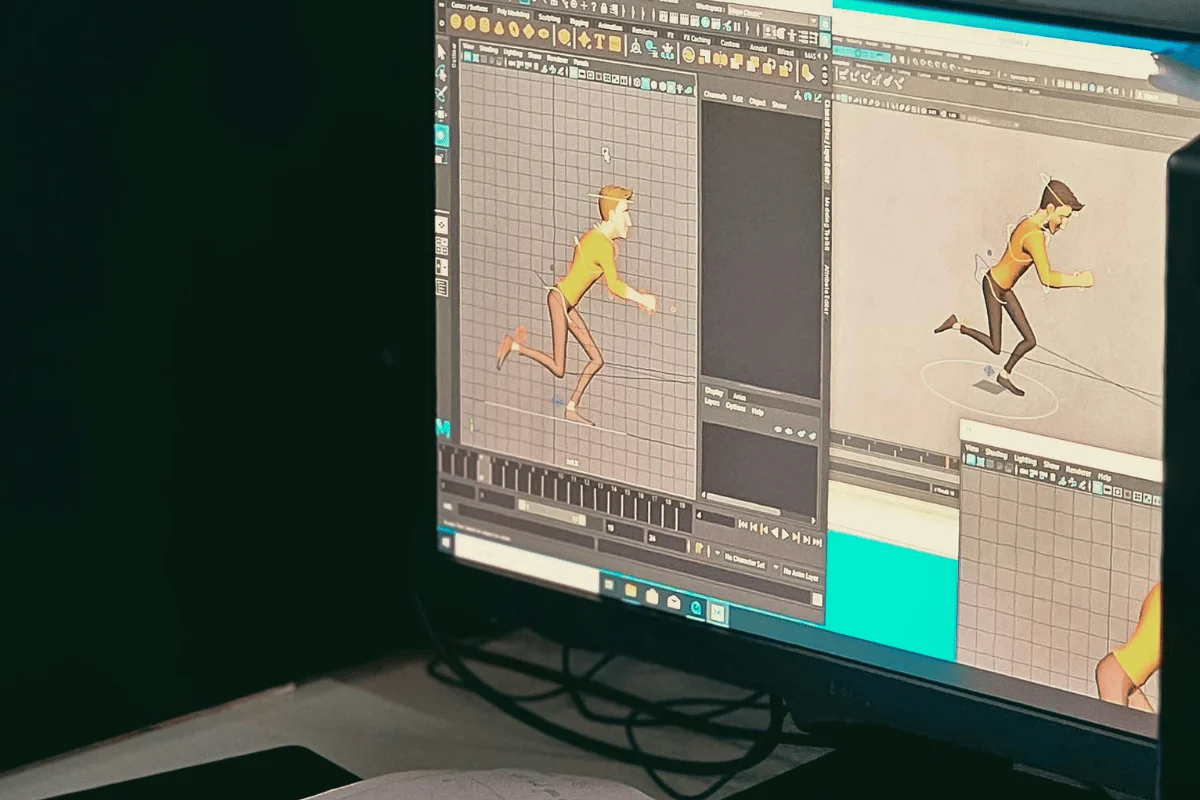Click the mail icon in Windows taskbar
This screenshot has width=1200, height=800.
[x=673, y=602]
